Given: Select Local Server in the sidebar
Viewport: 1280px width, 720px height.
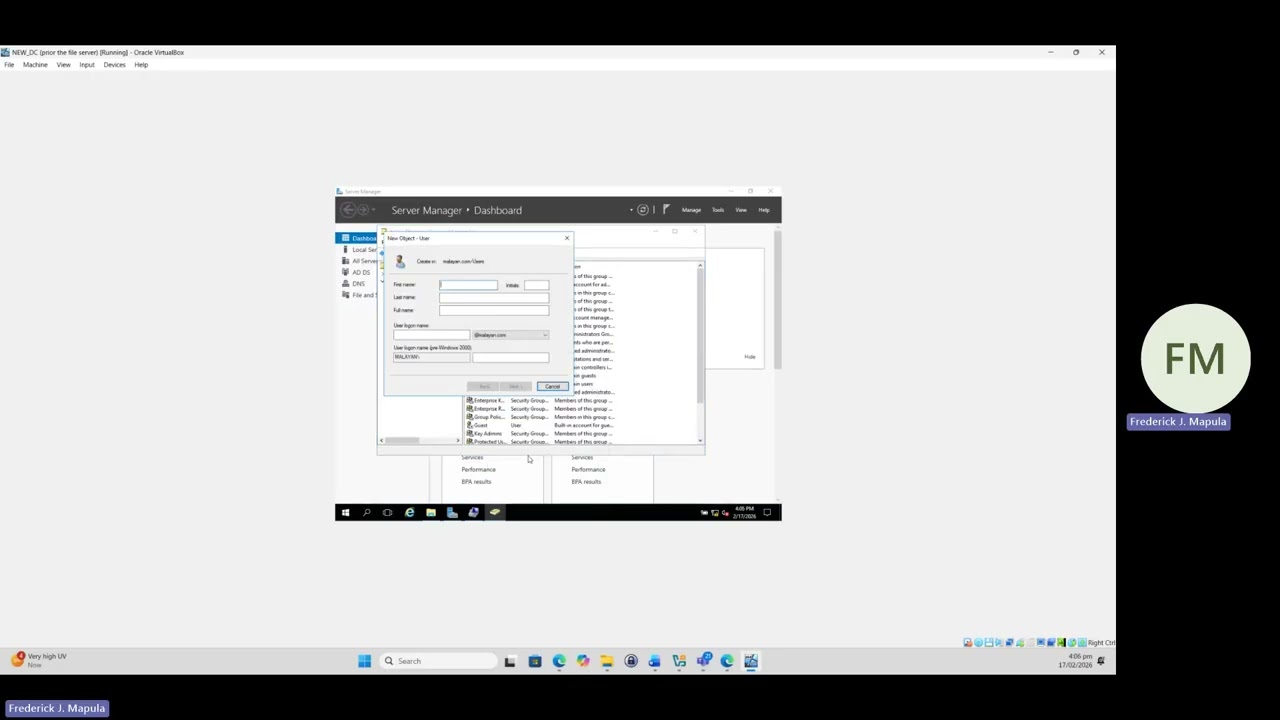Looking at the screenshot, I should click(357, 250).
